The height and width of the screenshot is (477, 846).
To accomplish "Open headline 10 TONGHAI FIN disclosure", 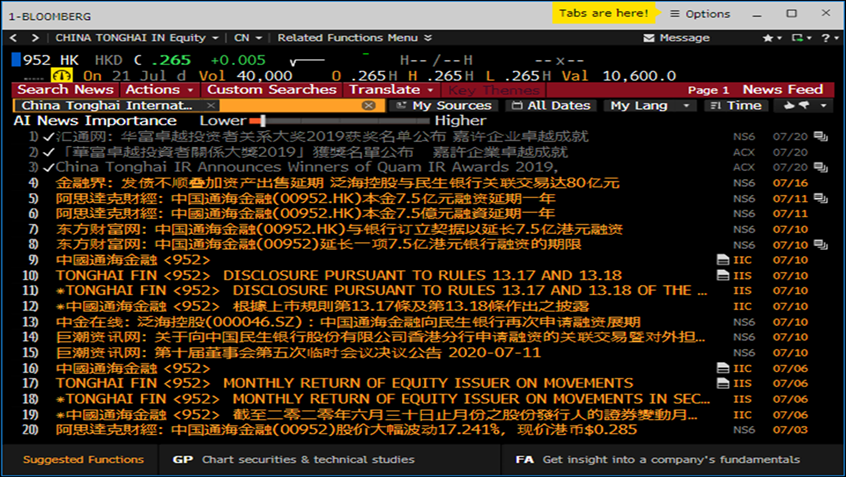I will click(x=339, y=276).
